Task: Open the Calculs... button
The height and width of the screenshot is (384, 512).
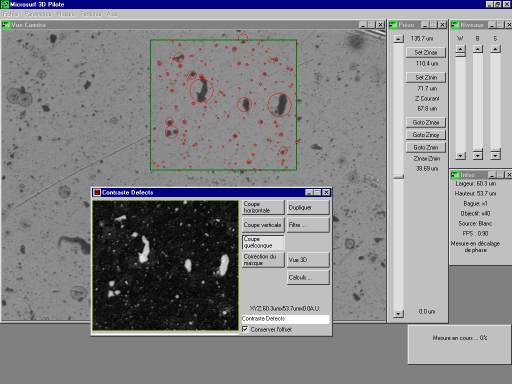Action: (308, 277)
